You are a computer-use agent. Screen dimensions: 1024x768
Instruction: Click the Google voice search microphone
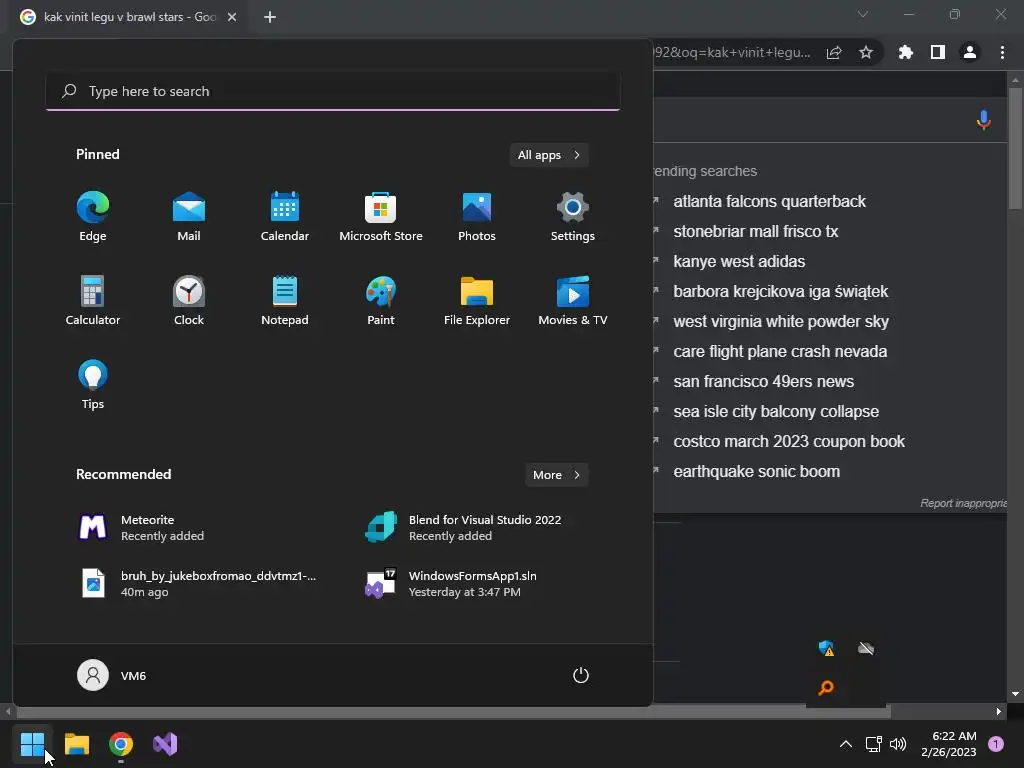point(984,120)
